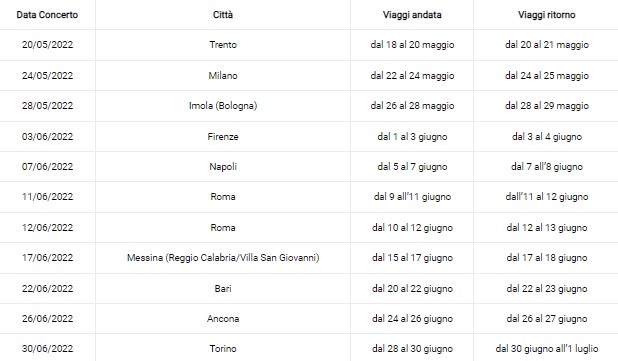Viewport: 618px width, 361px height.
Task: Click 'dal 7 all'8 giugno' return cell
Action: click(x=547, y=167)
